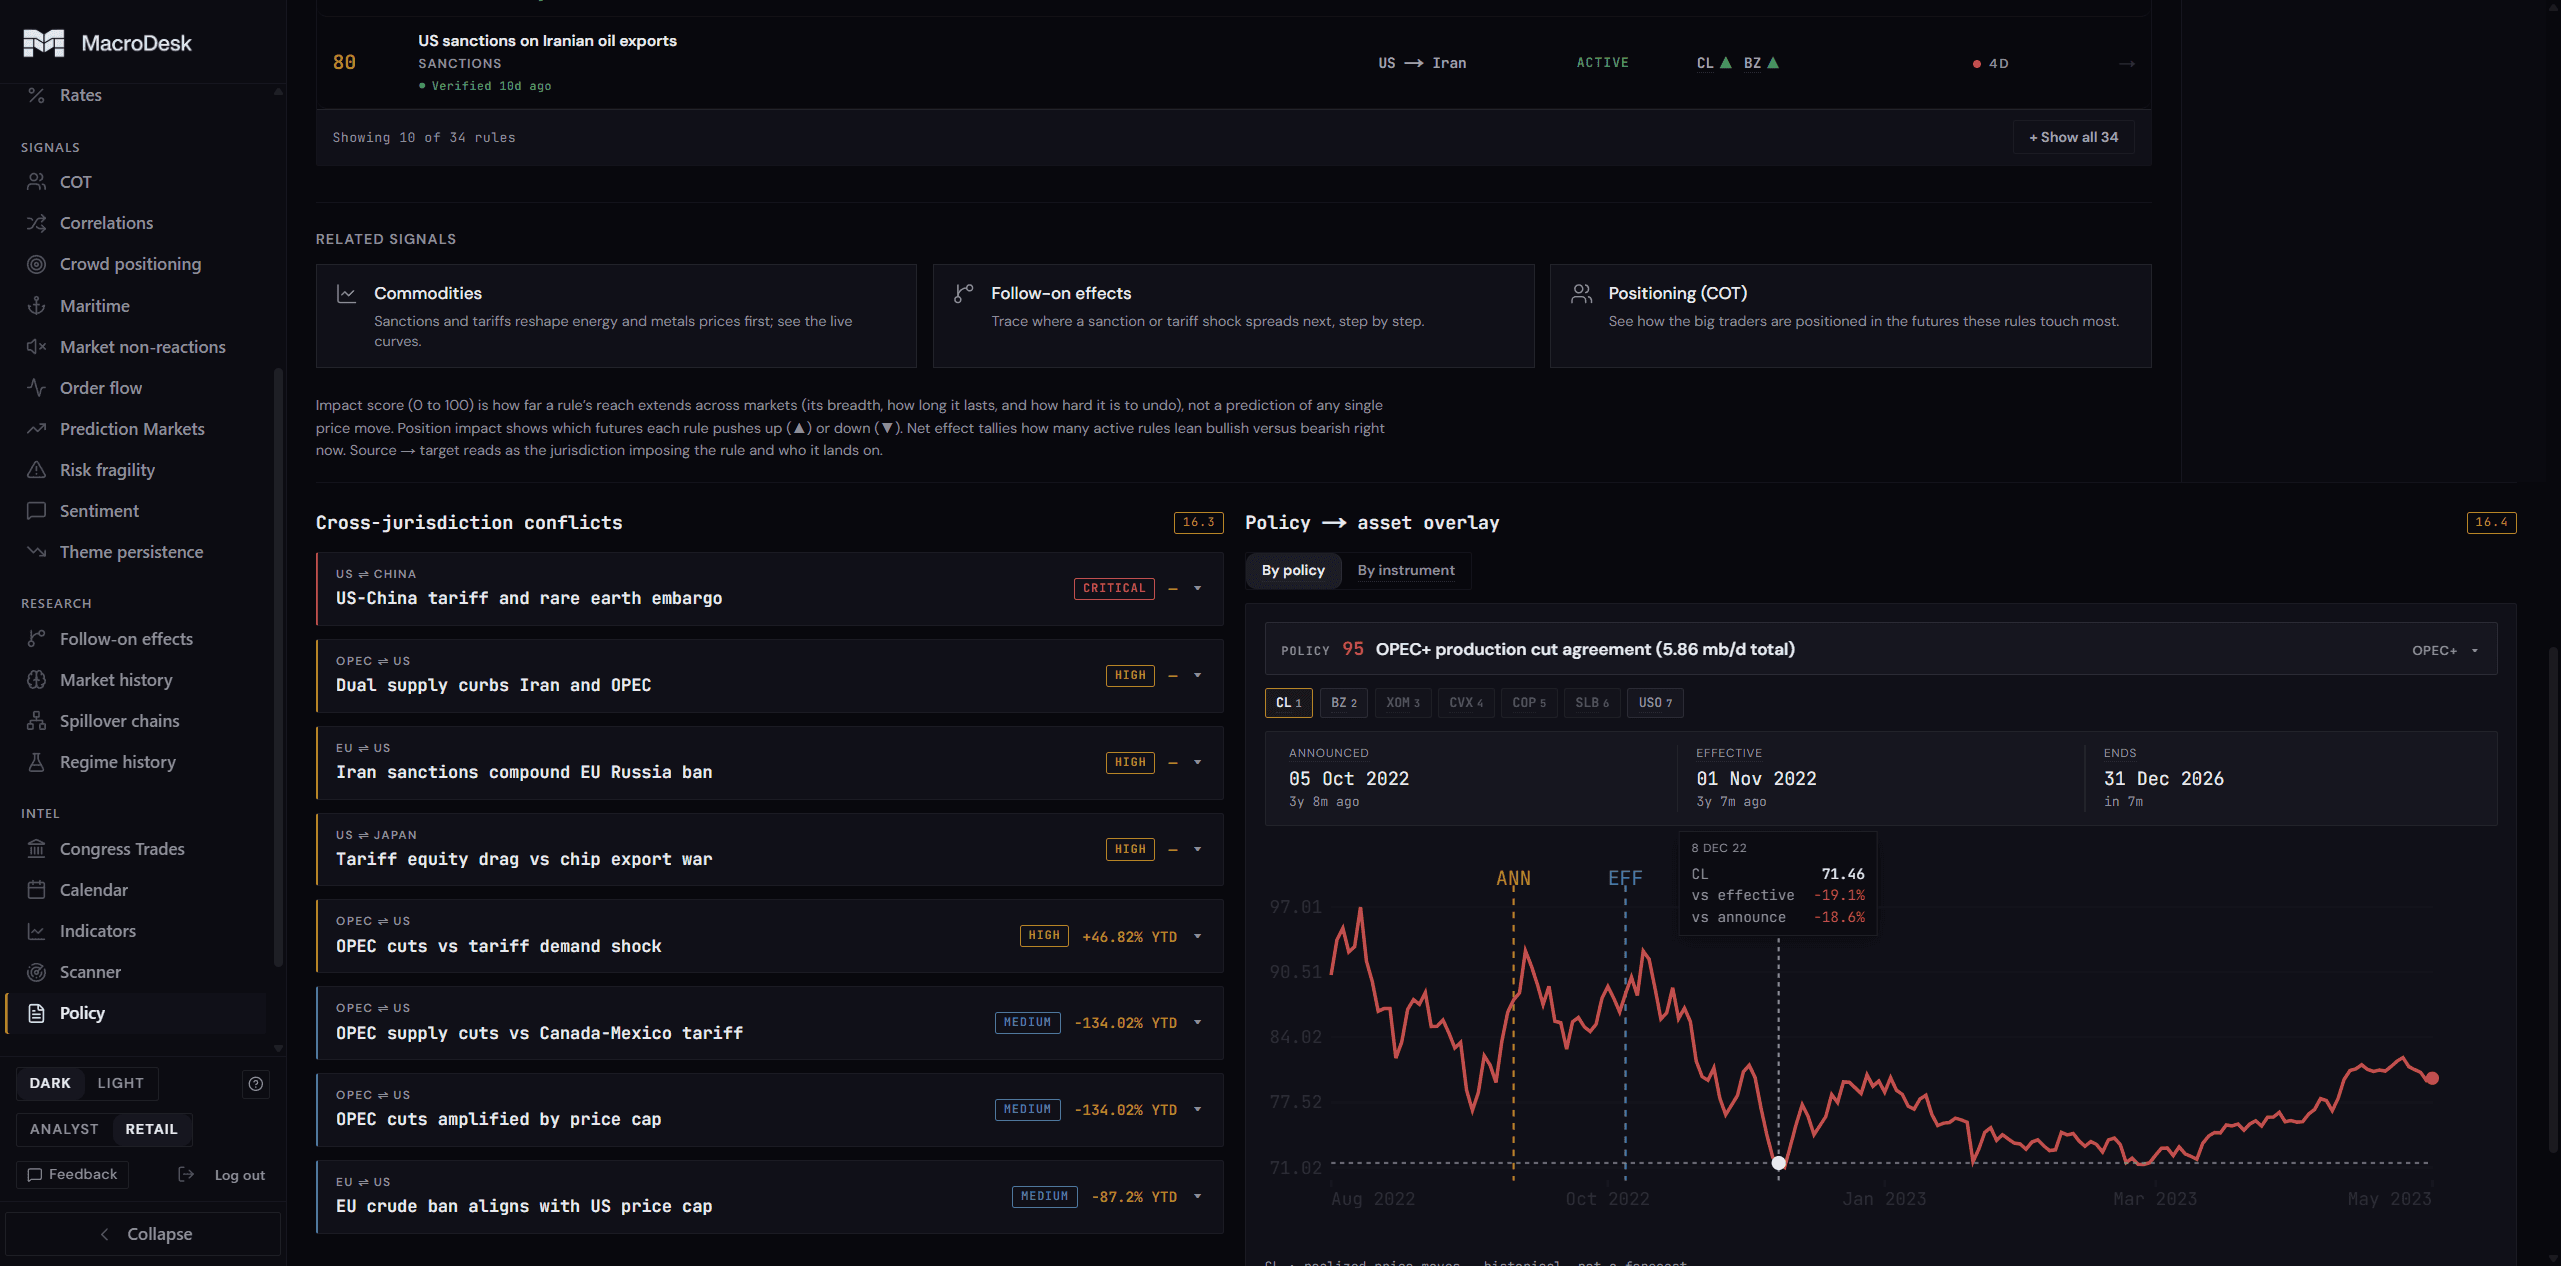Click the help question mark icon

pyautogui.click(x=256, y=1084)
